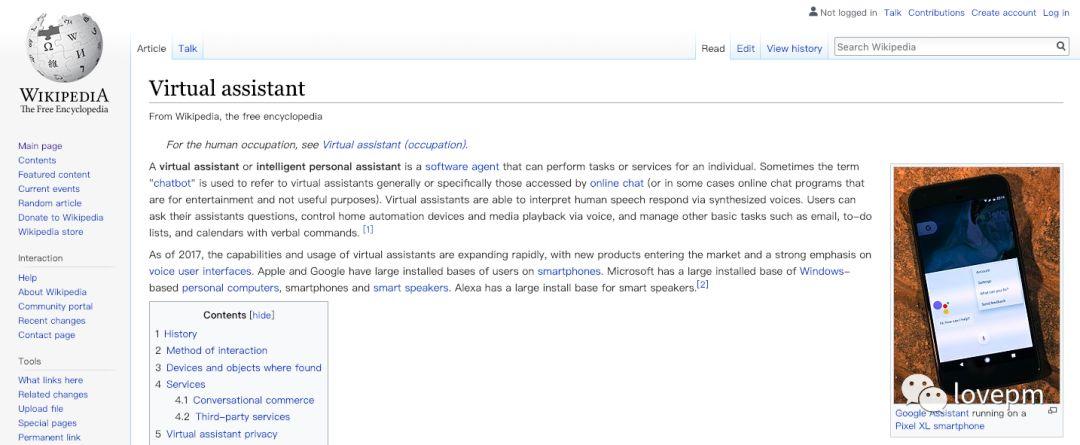Jump to Services section
Viewport: 1080px width, 445px height.
click(x=185, y=384)
